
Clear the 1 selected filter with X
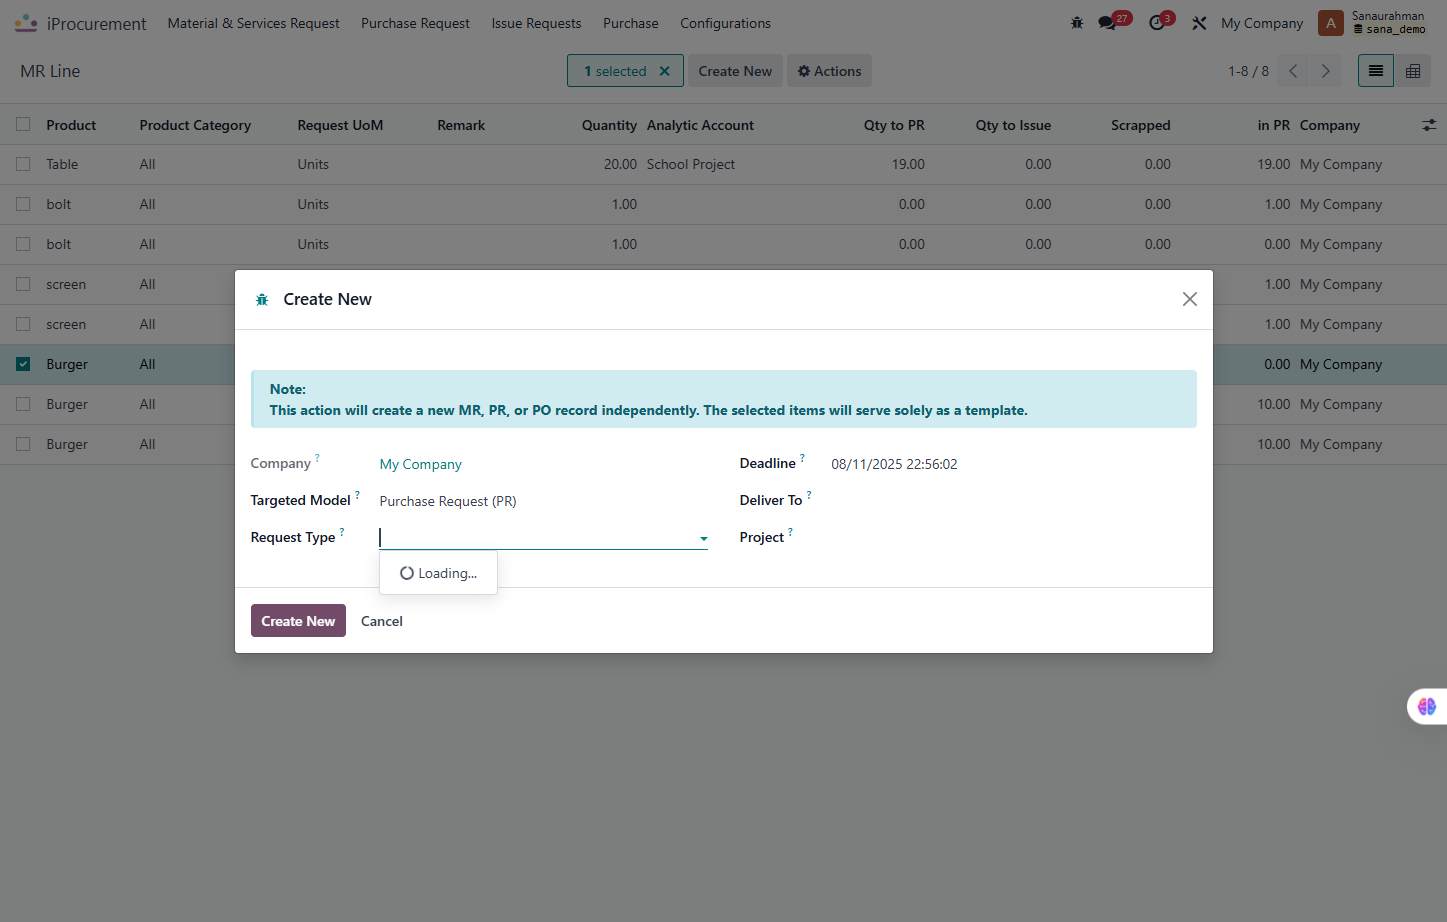point(664,71)
